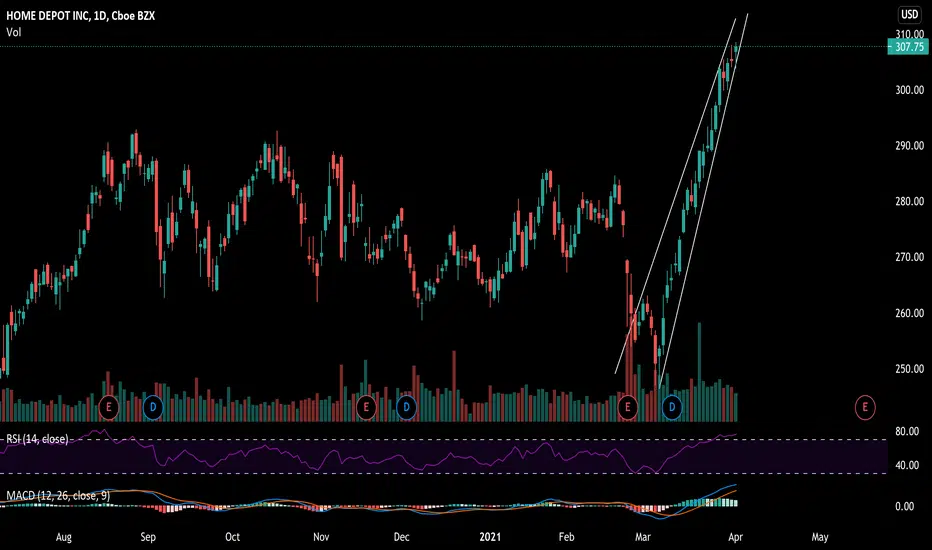
Task: Click the Dec label on time axis
Action: [402, 537]
